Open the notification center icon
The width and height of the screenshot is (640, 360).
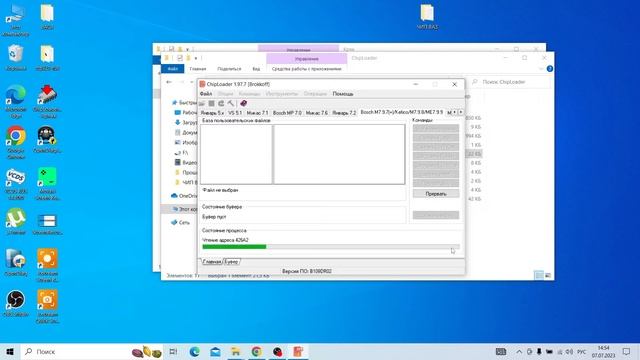[x=627, y=351]
